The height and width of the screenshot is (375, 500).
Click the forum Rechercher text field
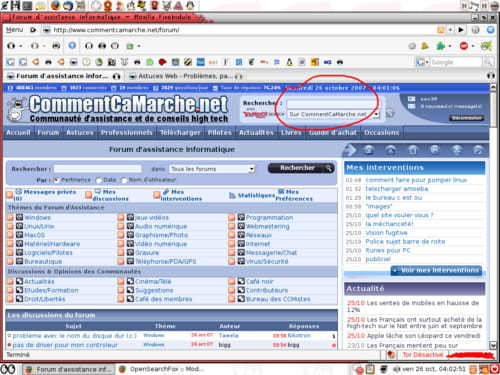pyautogui.click(x=98, y=169)
